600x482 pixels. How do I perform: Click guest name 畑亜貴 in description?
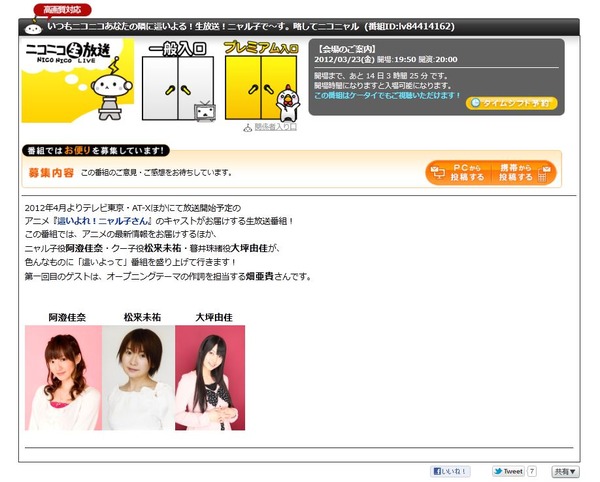(x=260, y=276)
